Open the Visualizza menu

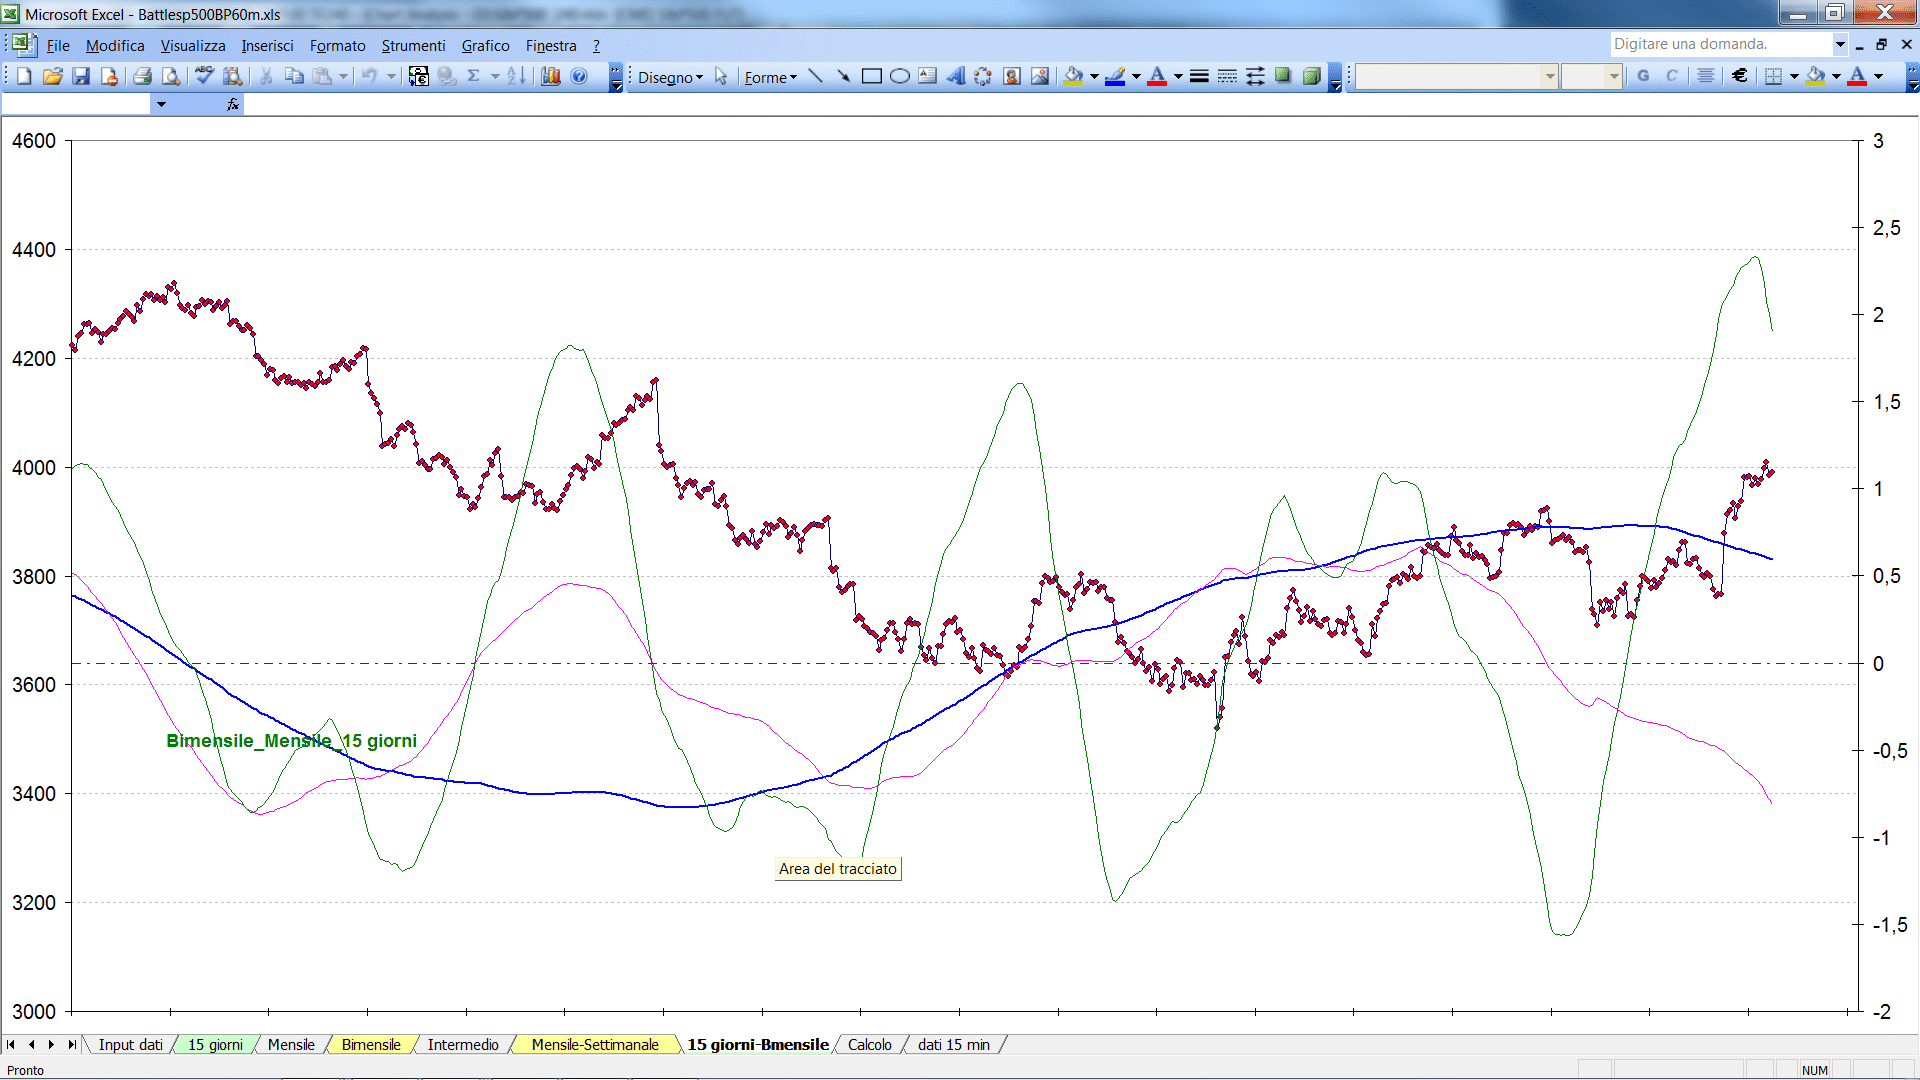[193, 46]
